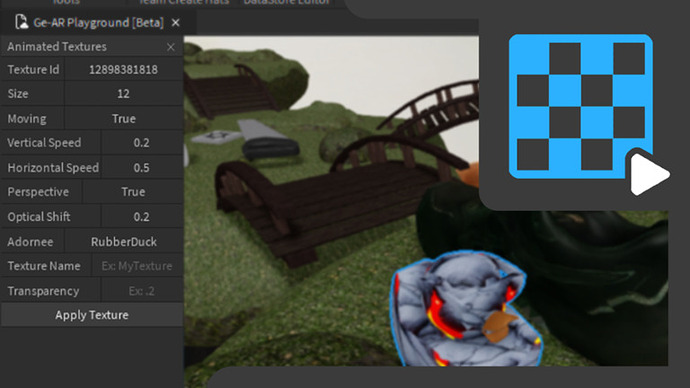Click the Transparency input field

click(x=142, y=291)
